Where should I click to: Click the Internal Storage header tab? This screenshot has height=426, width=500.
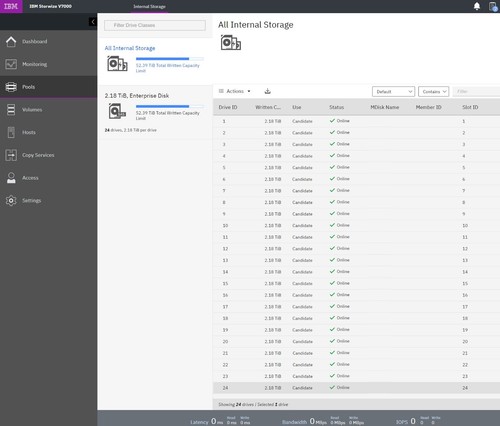tap(149, 6)
